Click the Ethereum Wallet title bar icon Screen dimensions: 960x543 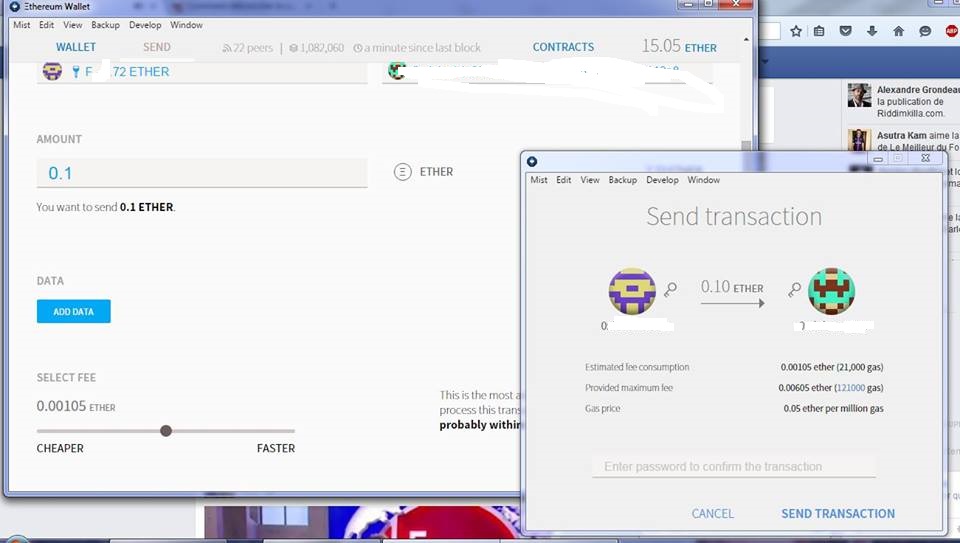point(15,7)
